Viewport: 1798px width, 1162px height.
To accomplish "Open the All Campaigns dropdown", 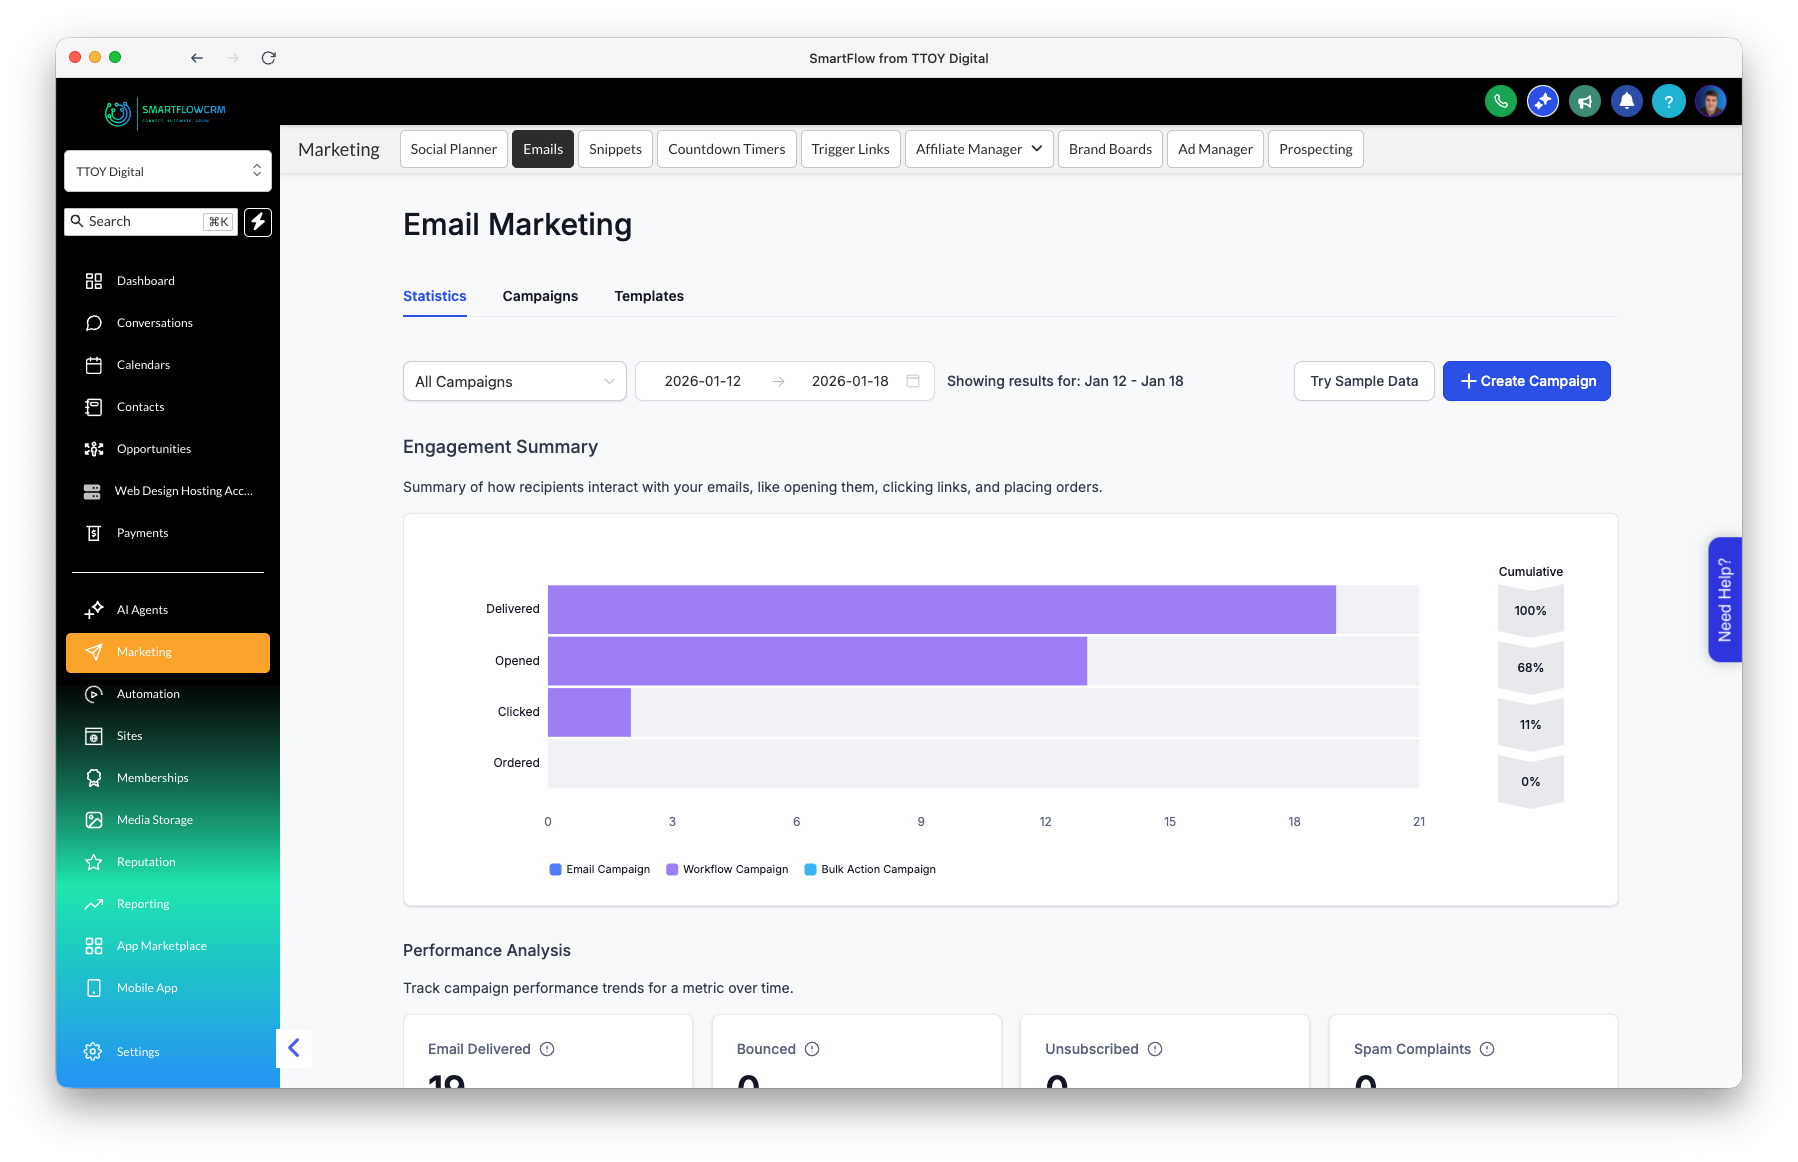I will point(514,381).
